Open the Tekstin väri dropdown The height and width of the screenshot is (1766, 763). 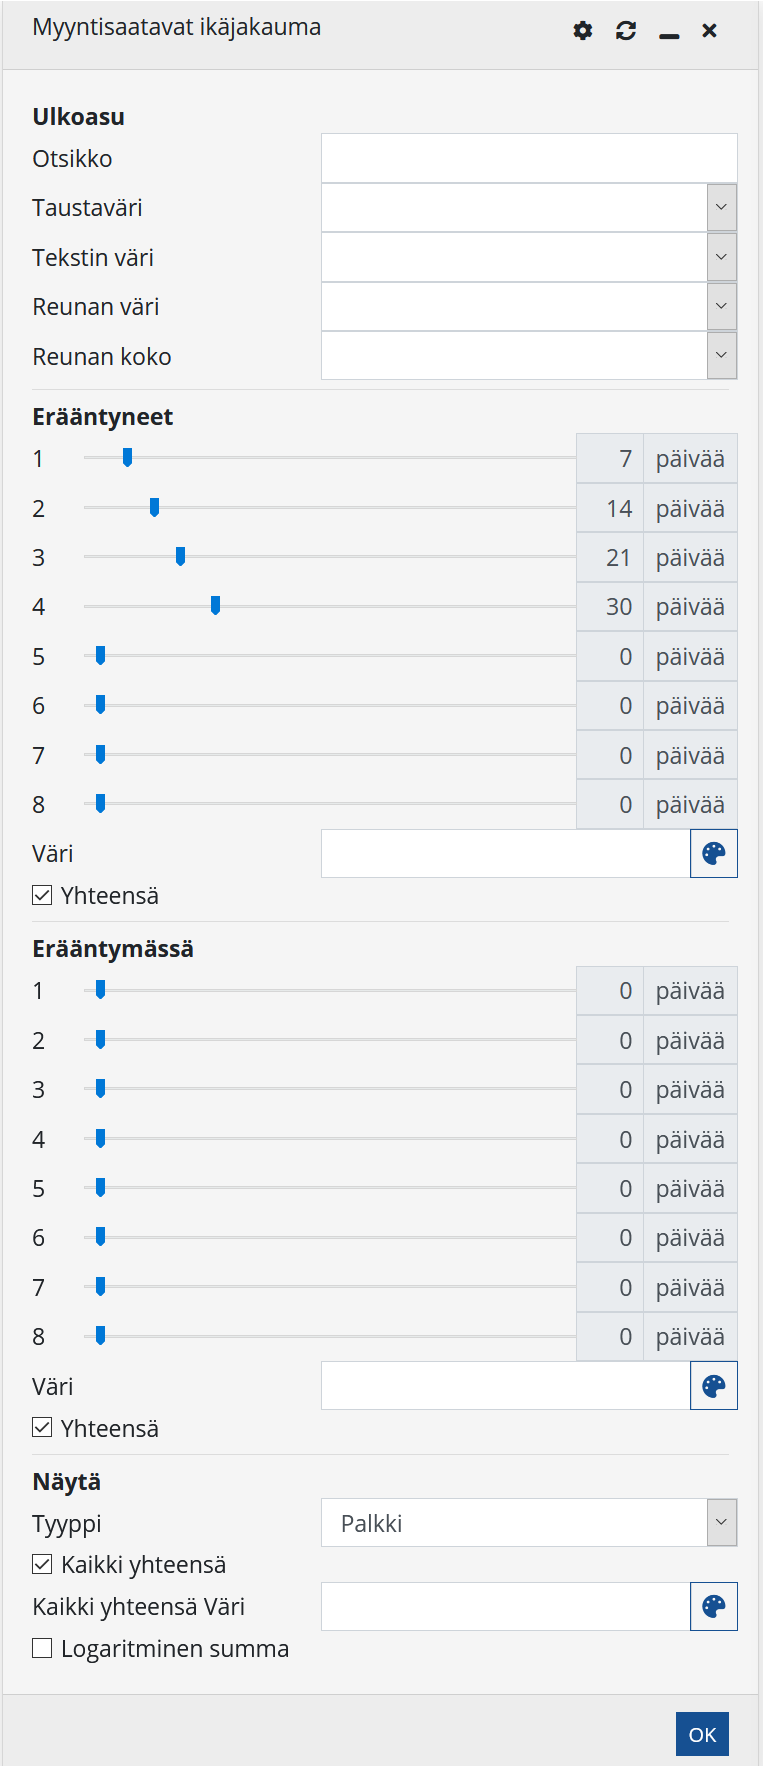point(721,257)
